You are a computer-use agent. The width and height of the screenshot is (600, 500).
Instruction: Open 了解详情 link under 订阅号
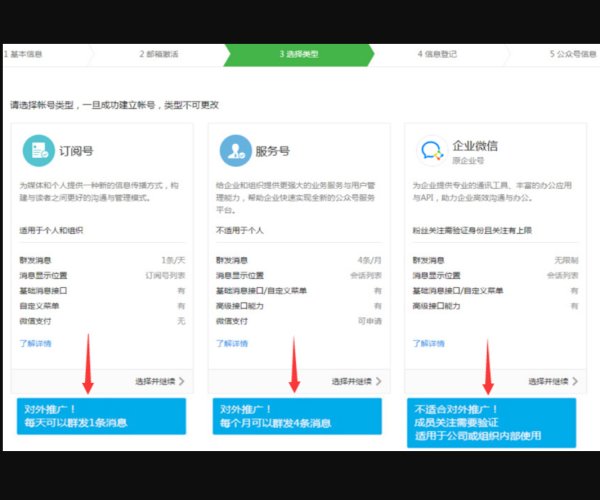(x=35, y=343)
